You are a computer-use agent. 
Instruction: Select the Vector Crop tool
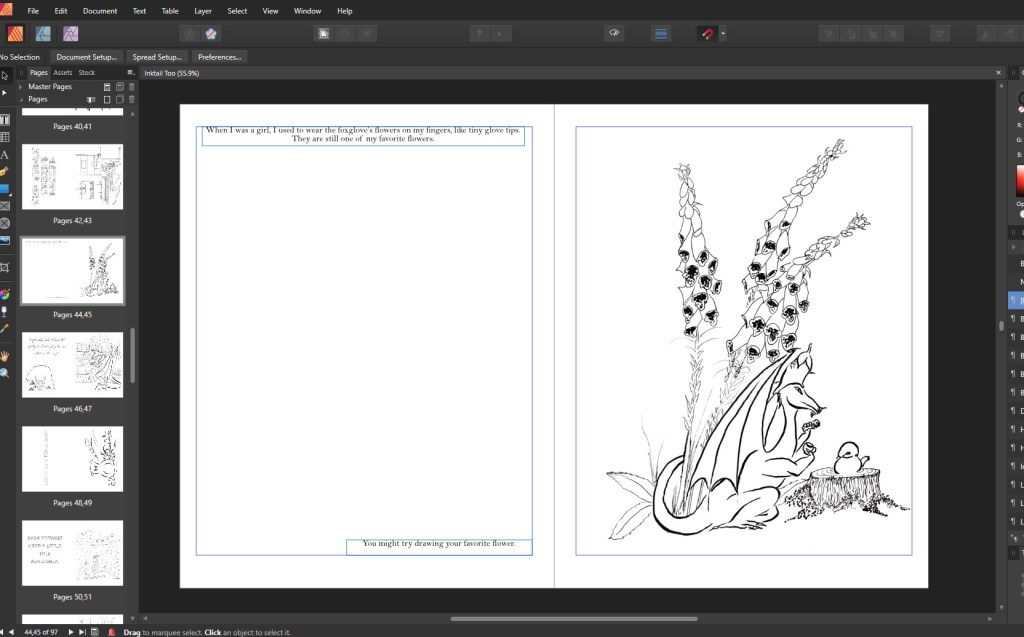(5, 267)
